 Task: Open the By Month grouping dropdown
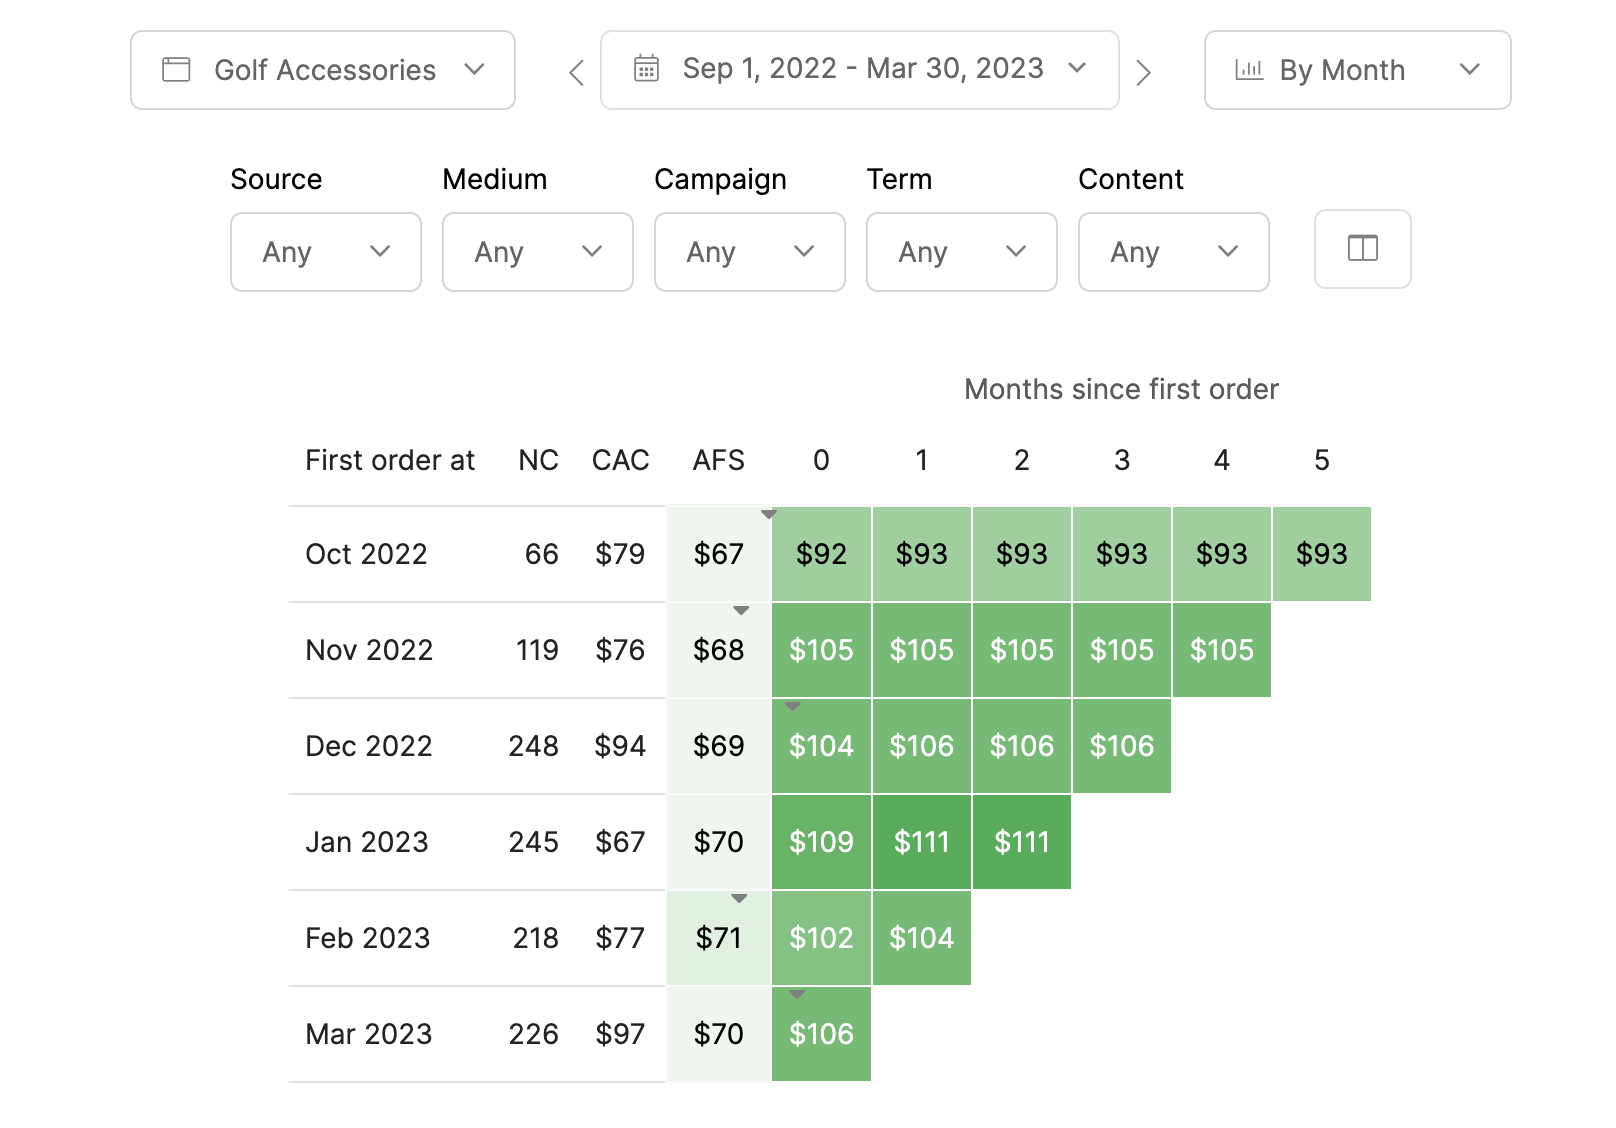1357,70
